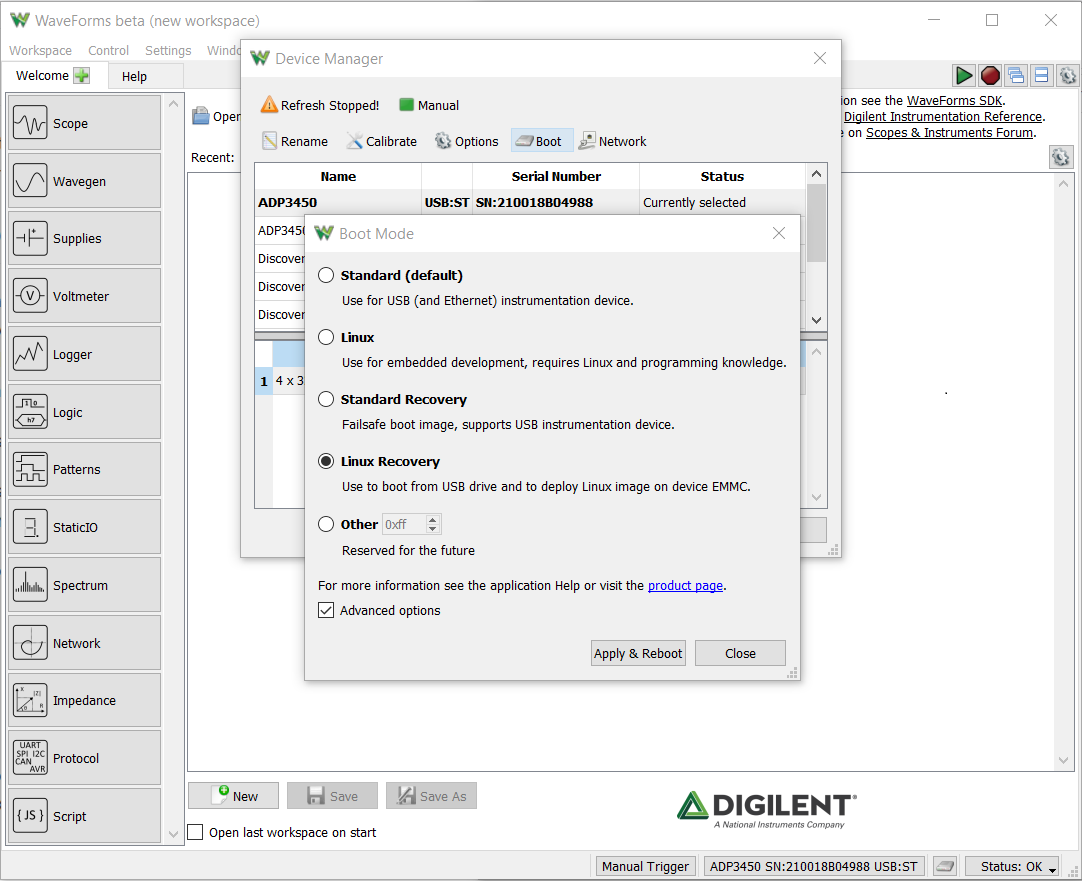Open the Workspace menu

[40, 50]
